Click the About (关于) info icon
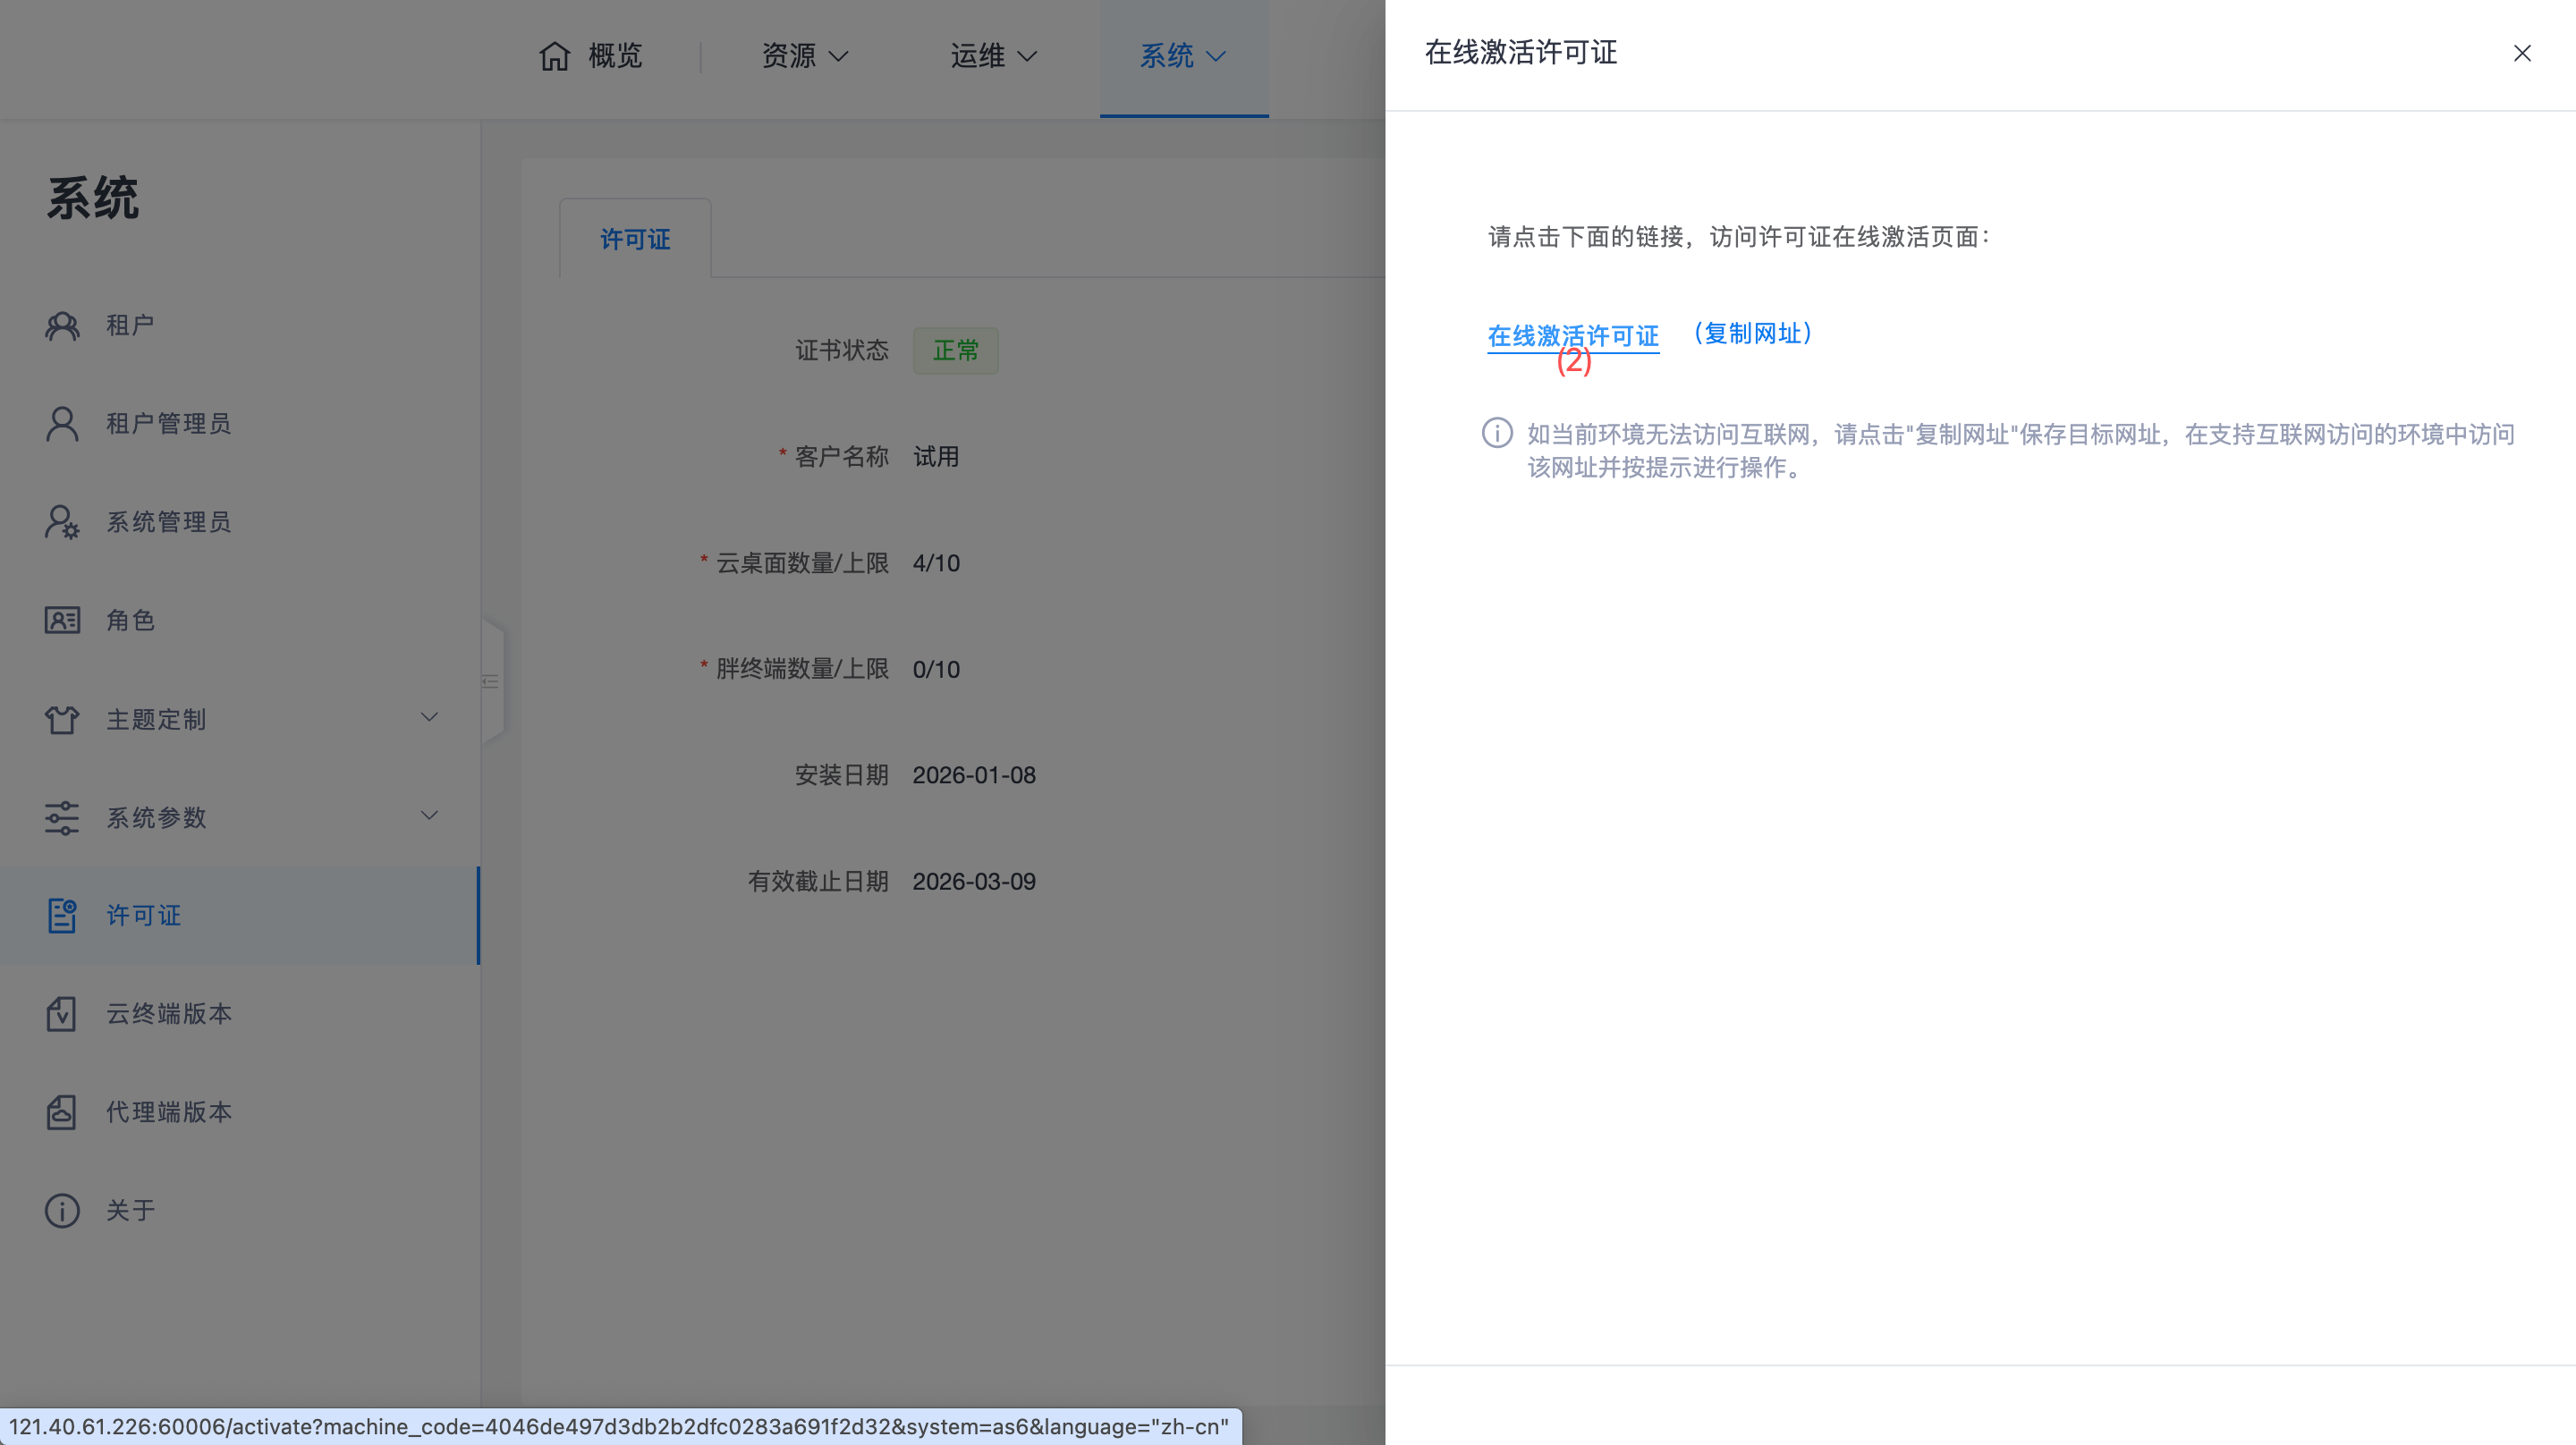This screenshot has height=1445, width=2576. click(62, 1210)
